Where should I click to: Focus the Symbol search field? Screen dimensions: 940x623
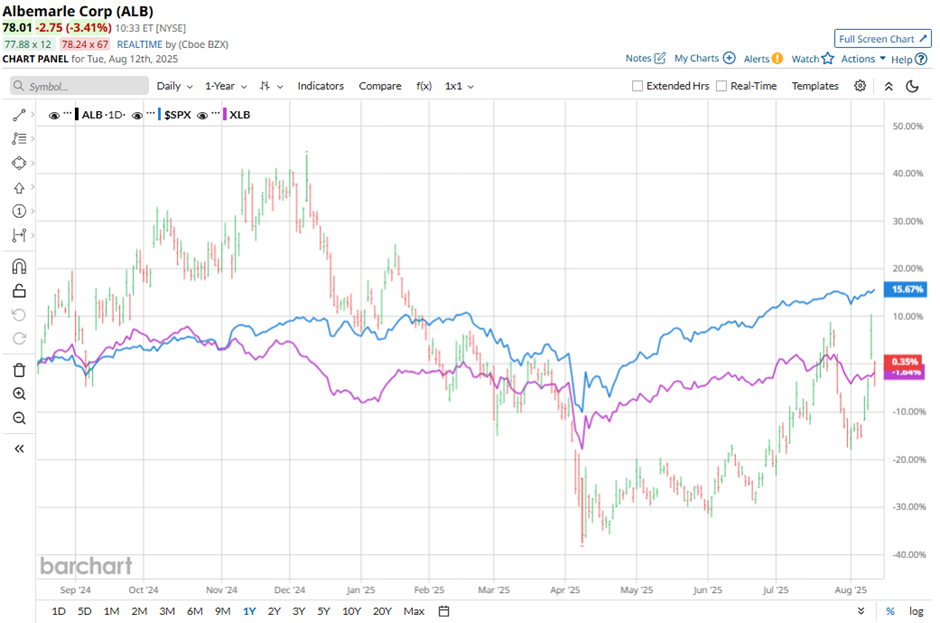click(79, 86)
